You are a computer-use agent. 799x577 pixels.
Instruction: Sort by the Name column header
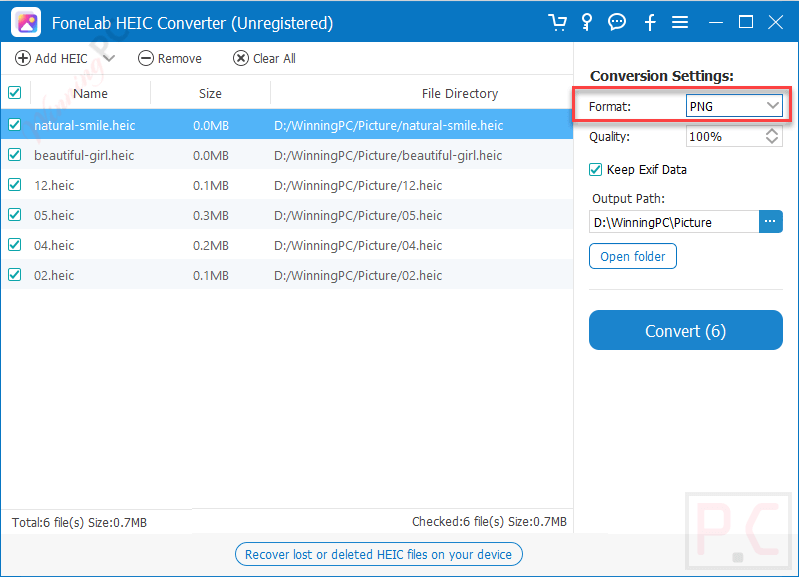[x=90, y=93]
